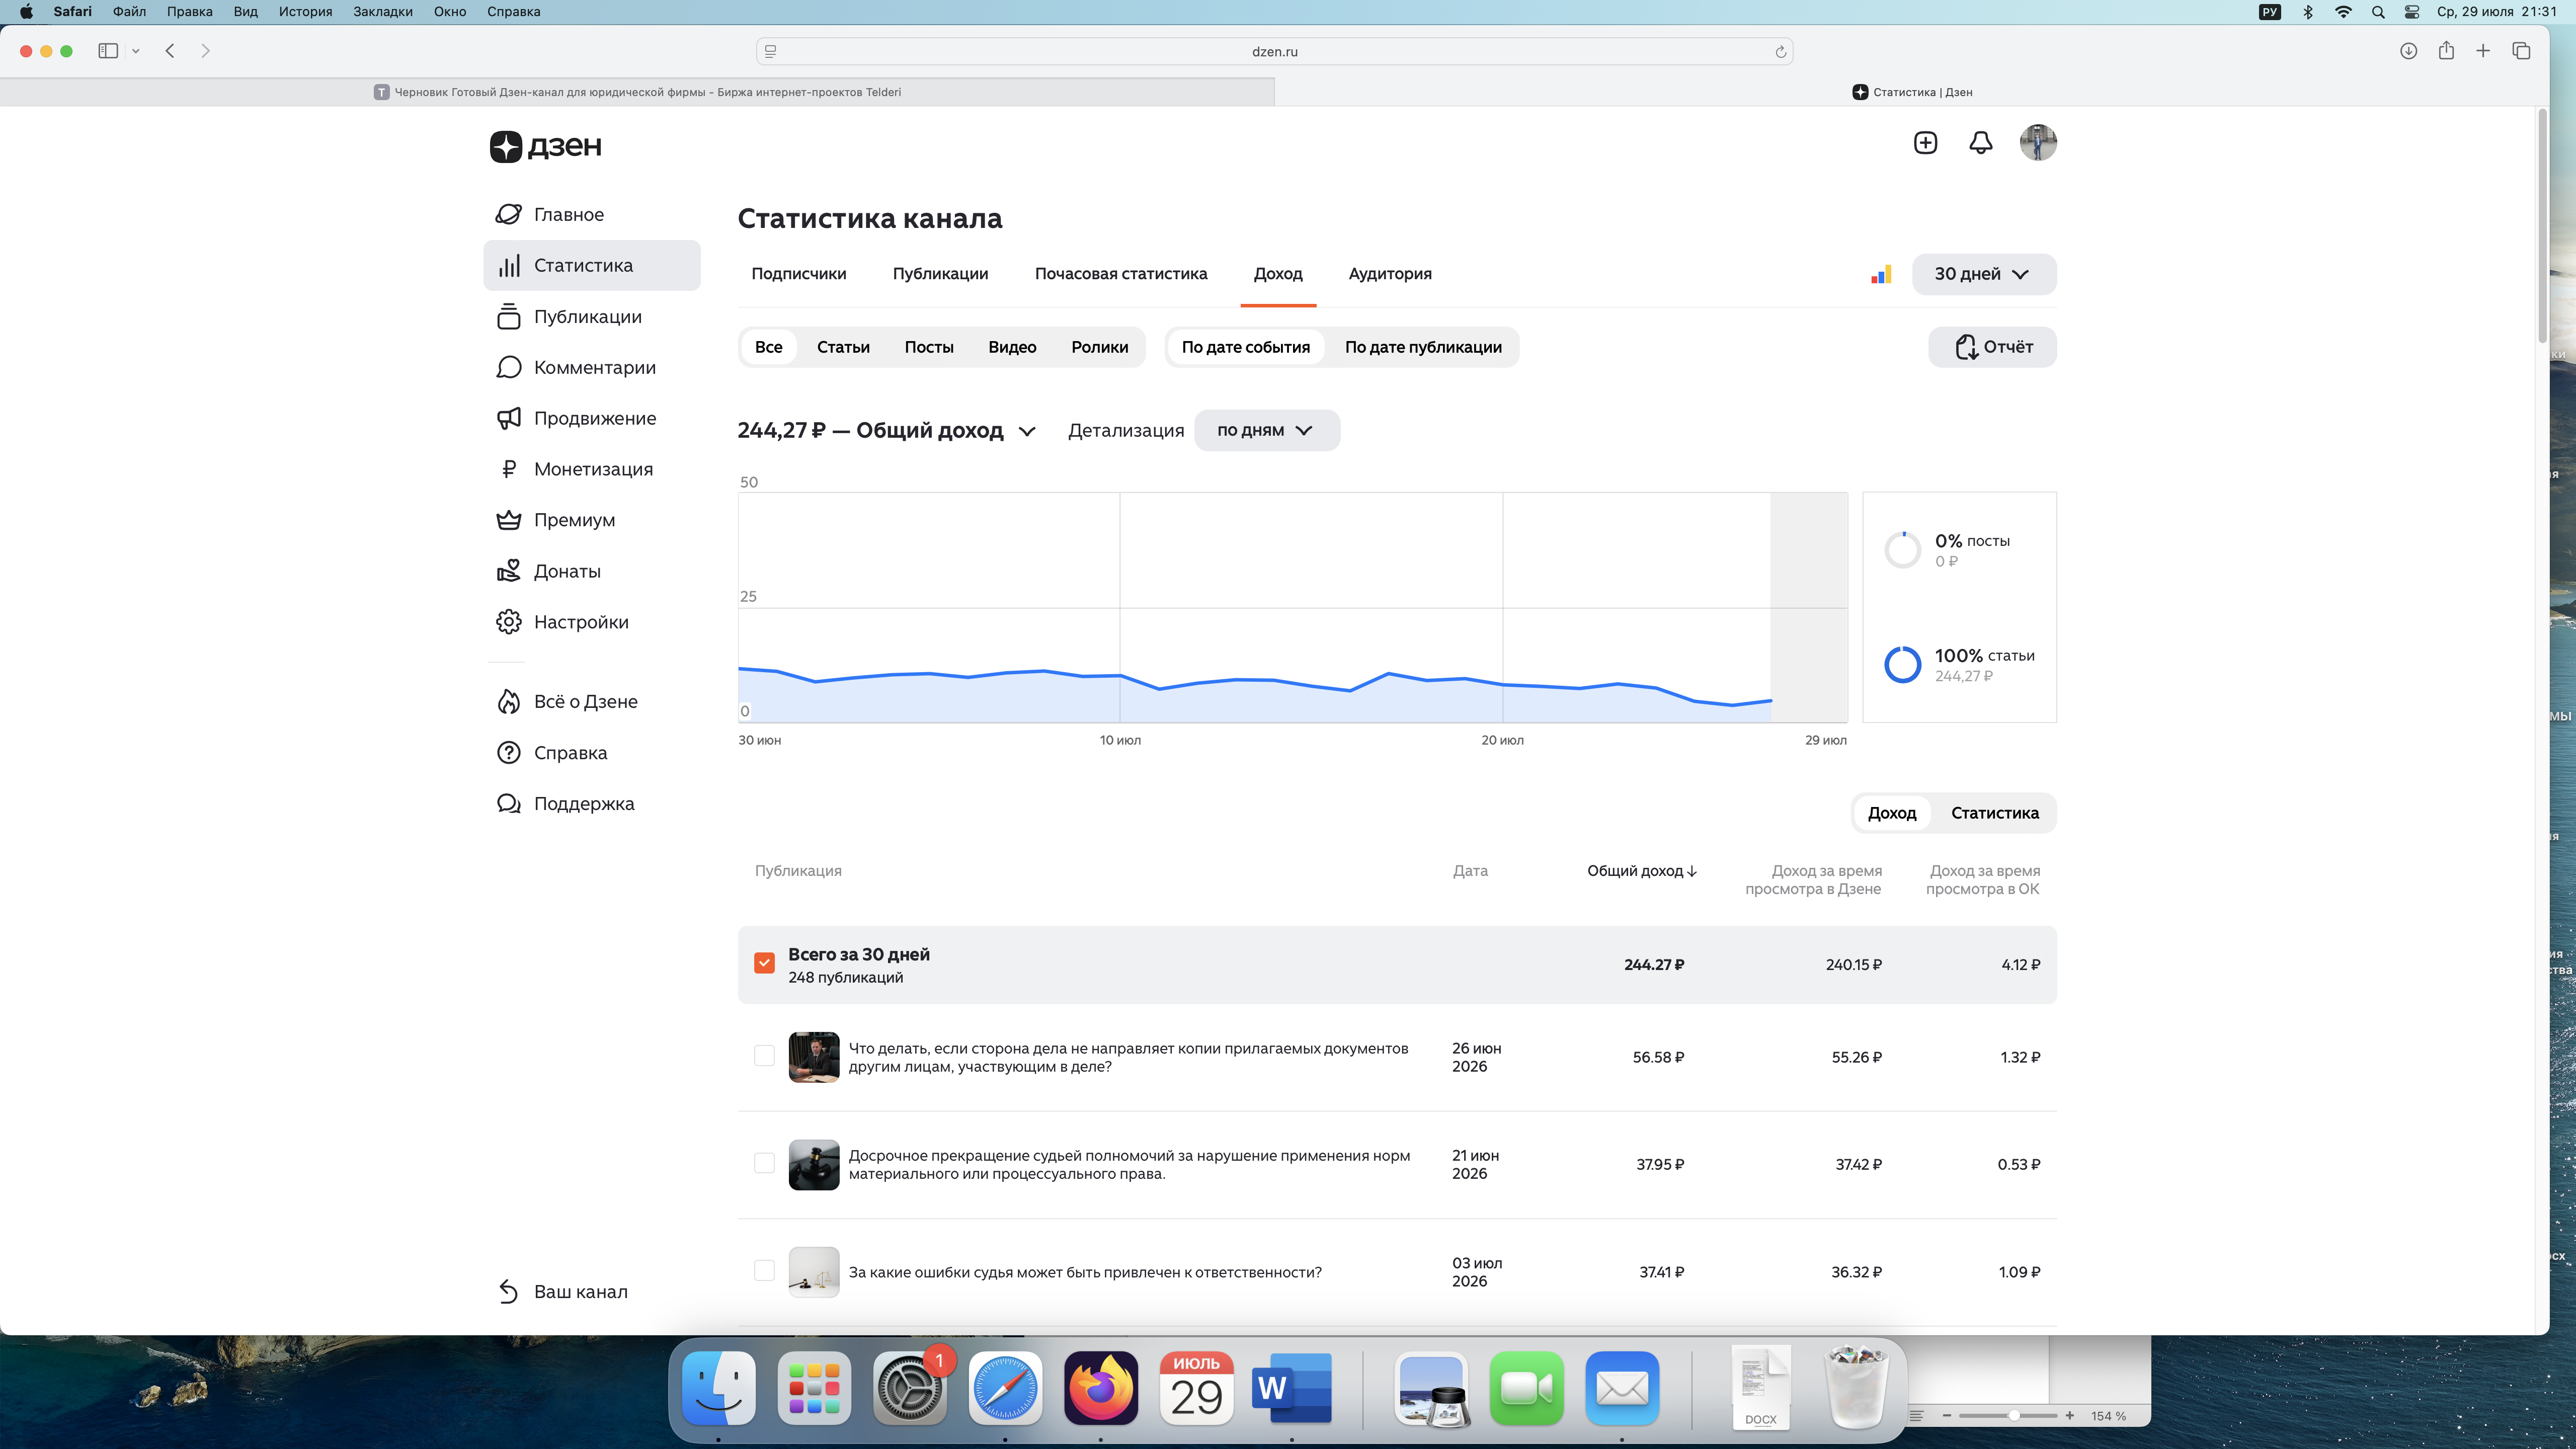This screenshot has height=1449, width=2576.
Task: Open thumbnail of За какие ошибки article
Action: 813,1272
